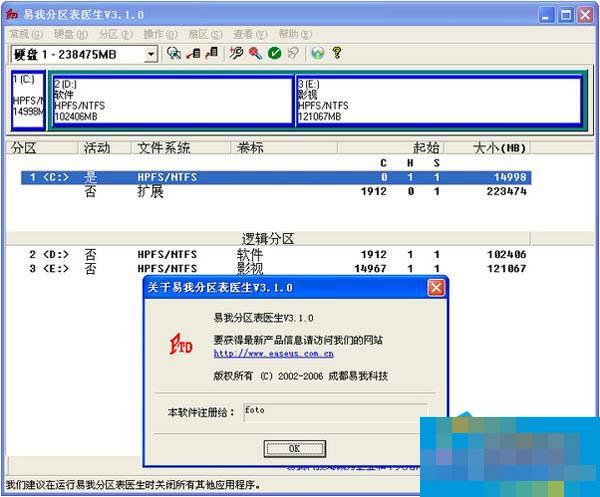The width and height of the screenshot is (600, 497).
Task: Click the backup partition table toolbar icon
Action: 194,53
